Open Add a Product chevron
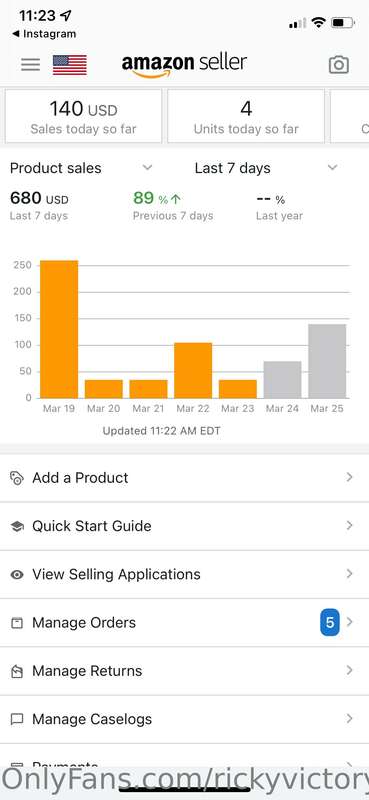Screen dimensions: 369x800 pos(350,477)
